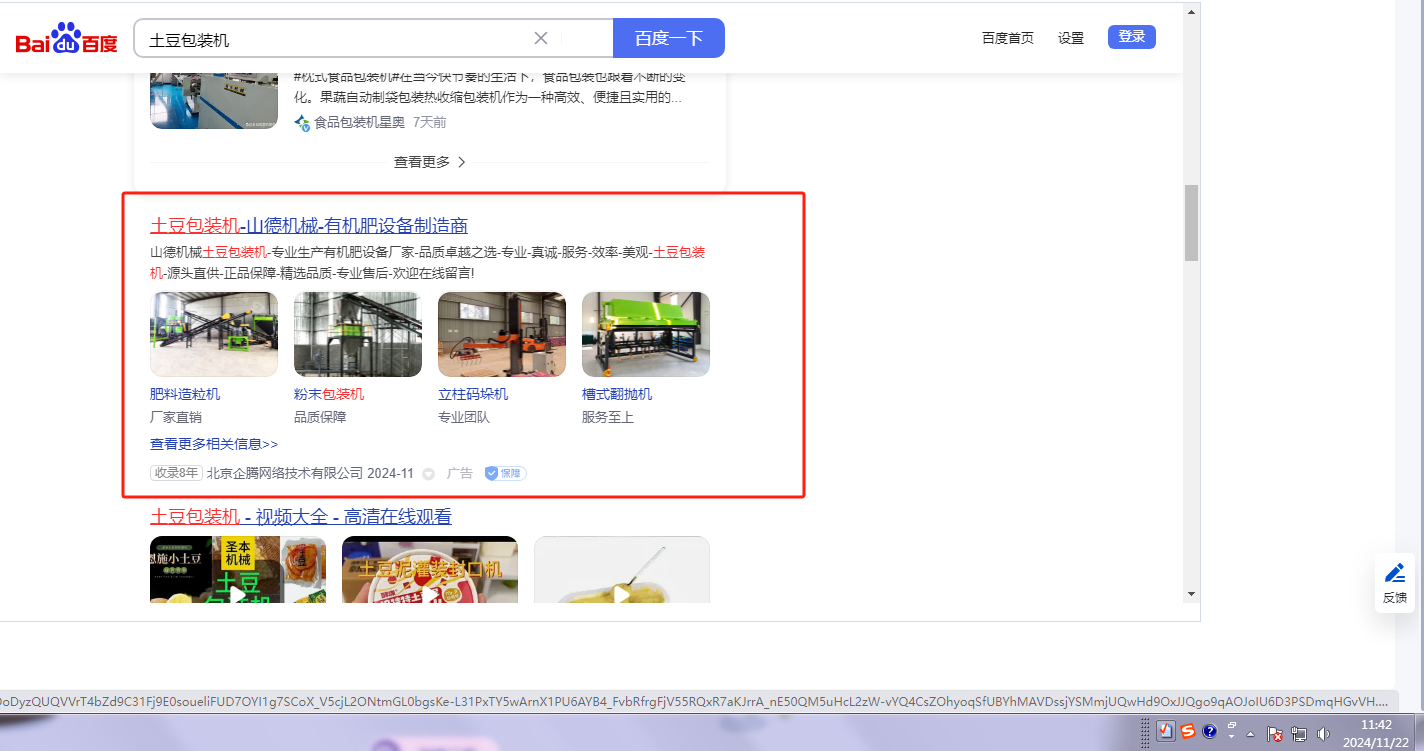The image size is (1424, 751).
Task: Open the 槽式翻抛机 text link
Action: (617, 394)
